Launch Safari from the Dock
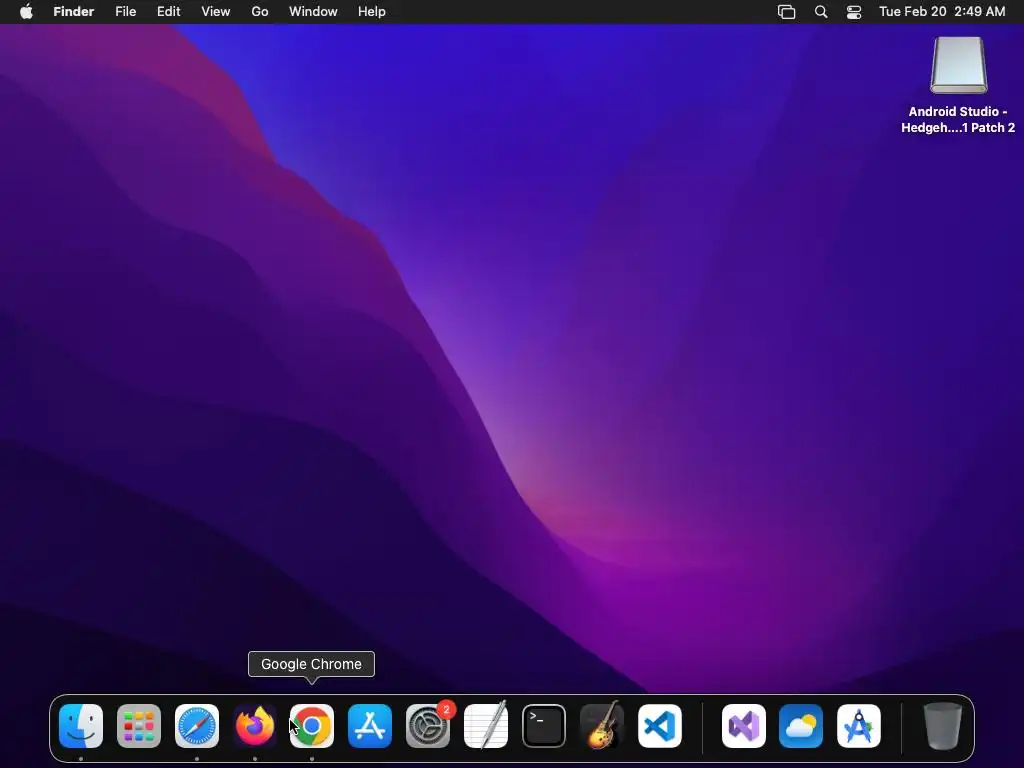This screenshot has width=1024, height=768. (x=197, y=726)
